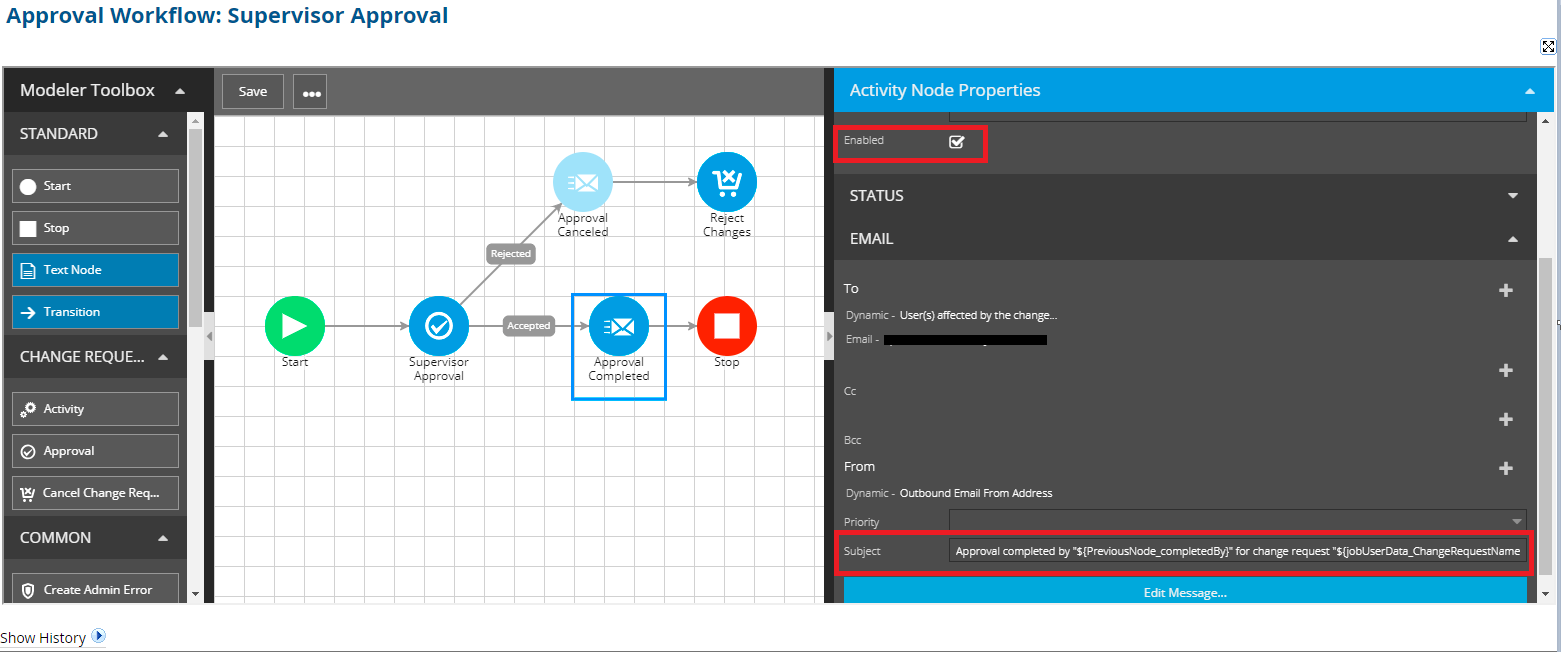Image resolution: width=1561 pixels, height=652 pixels.
Task: Select the Stop node tool
Action: click(x=94, y=228)
